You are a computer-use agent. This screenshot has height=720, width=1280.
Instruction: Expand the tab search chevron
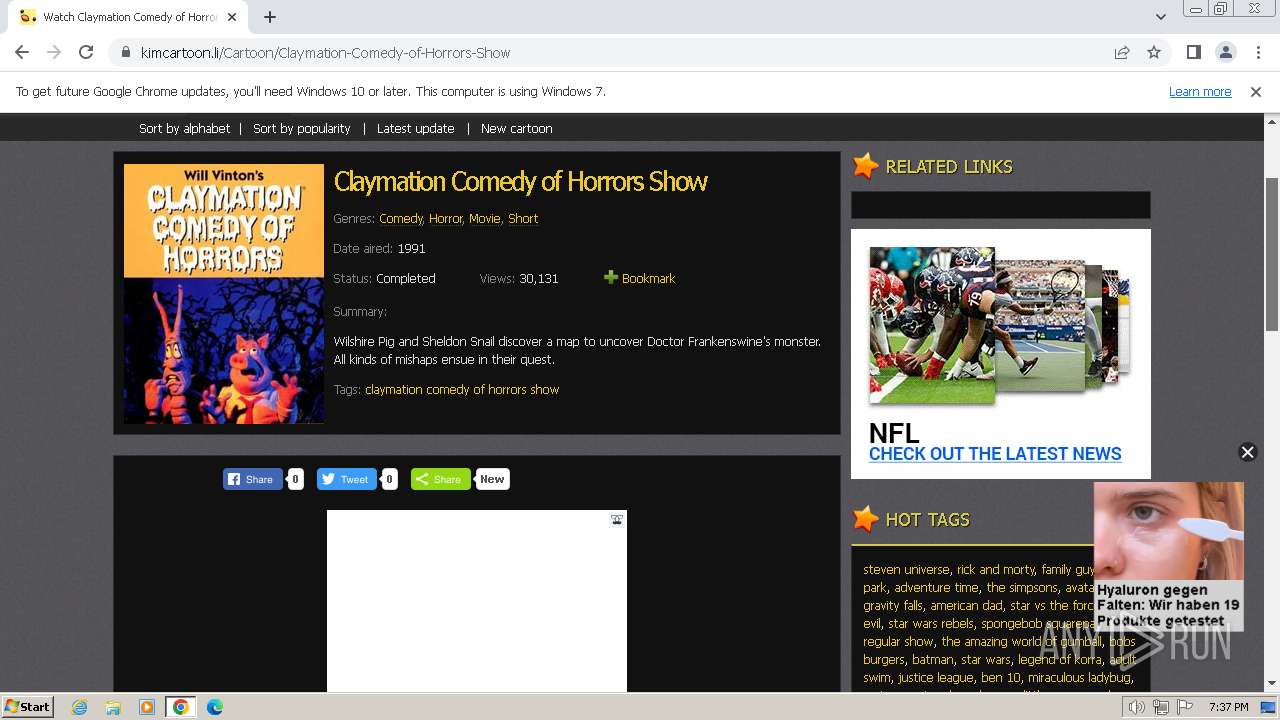tap(1160, 17)
